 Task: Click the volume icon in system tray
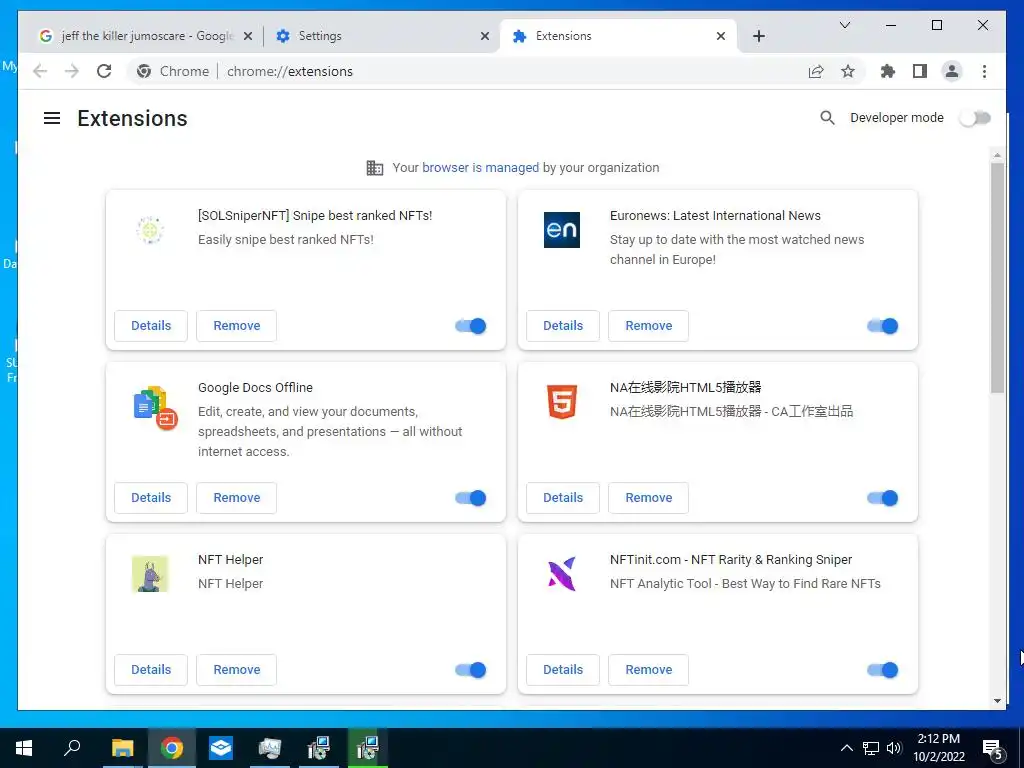click(894, 748)
